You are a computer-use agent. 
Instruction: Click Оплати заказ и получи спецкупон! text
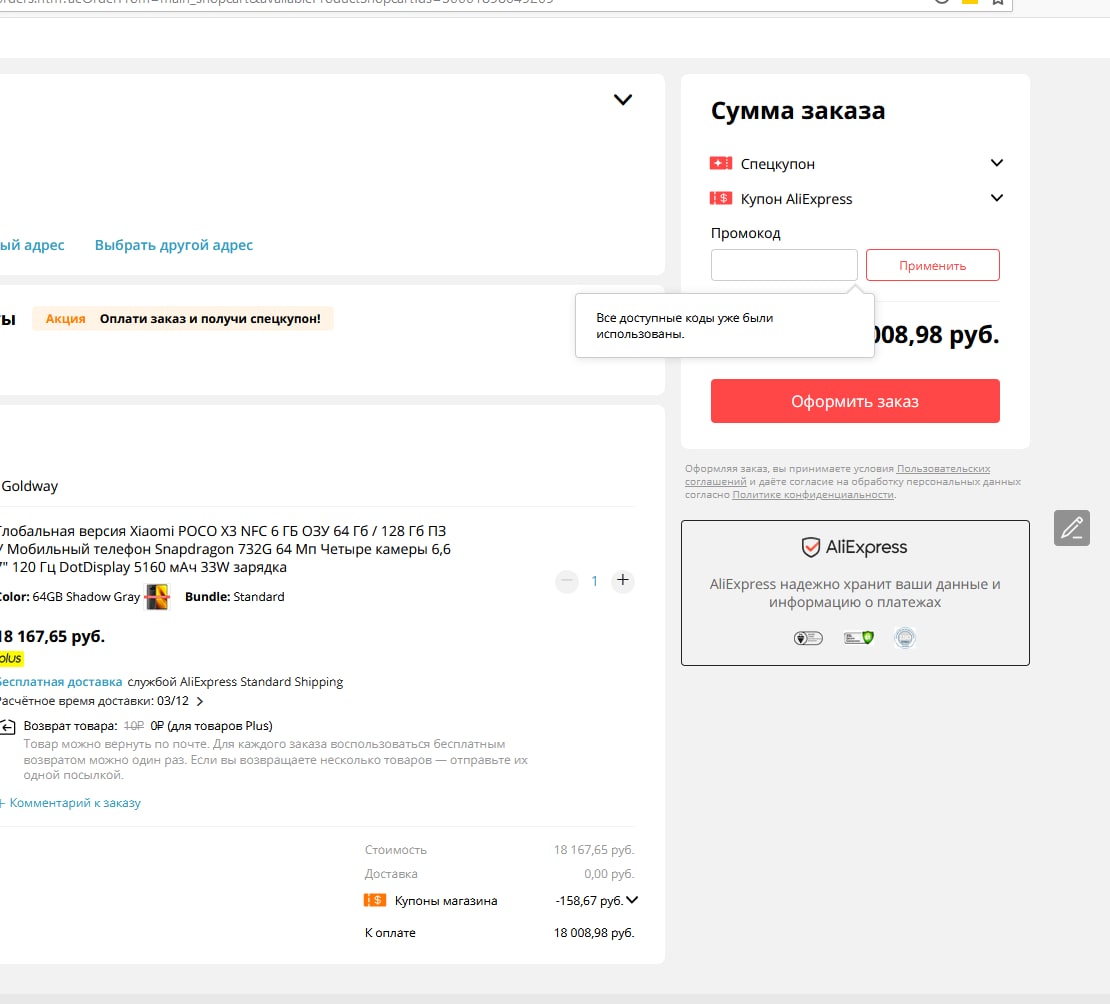tap(210, 319)
